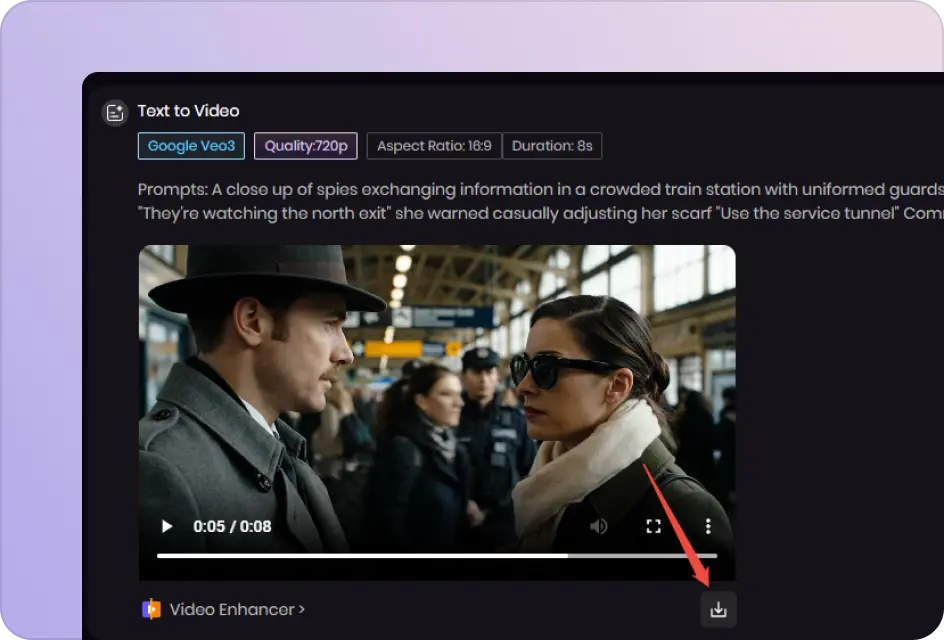The width and height of the screenshot is (944, 640).
Task: Select the Duration: 8s label
Action: pyautogui.click(x=553, y=145)
